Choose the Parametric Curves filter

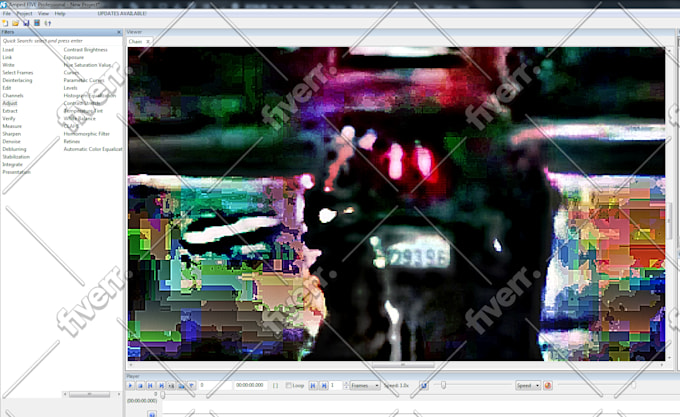[84, 80]
